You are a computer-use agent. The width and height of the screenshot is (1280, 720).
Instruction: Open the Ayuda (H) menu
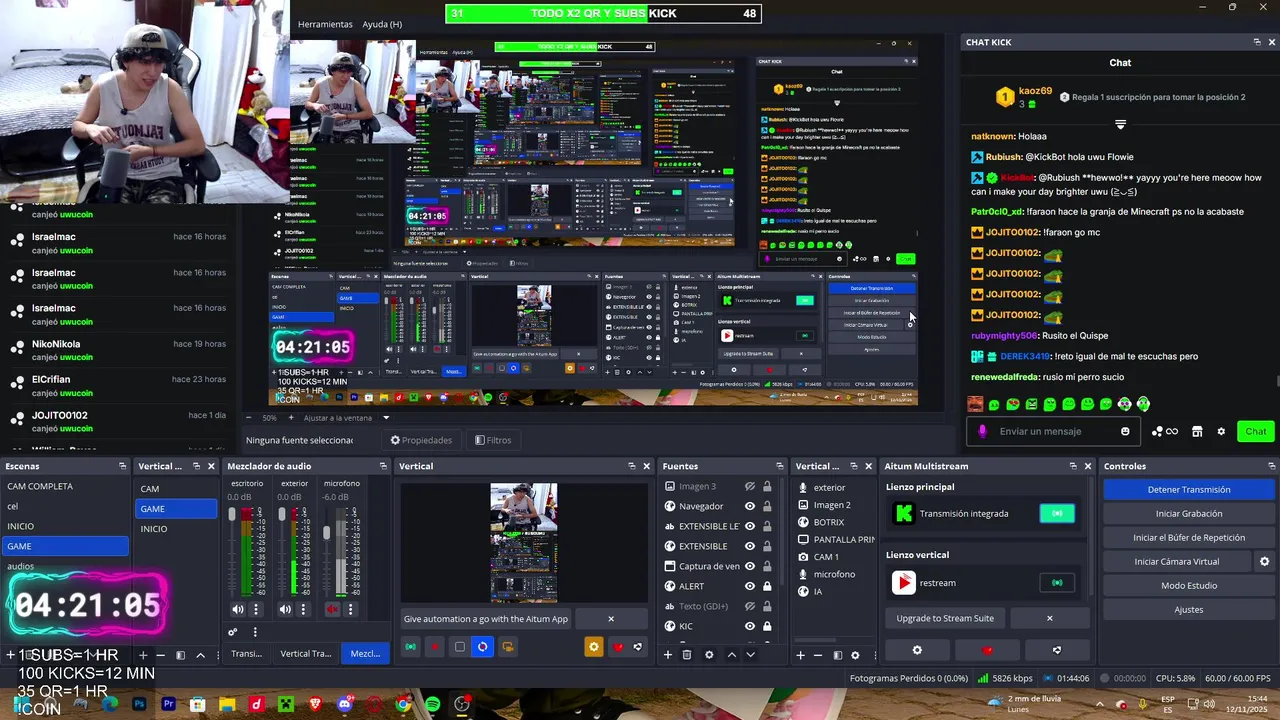tap(382, 24)
